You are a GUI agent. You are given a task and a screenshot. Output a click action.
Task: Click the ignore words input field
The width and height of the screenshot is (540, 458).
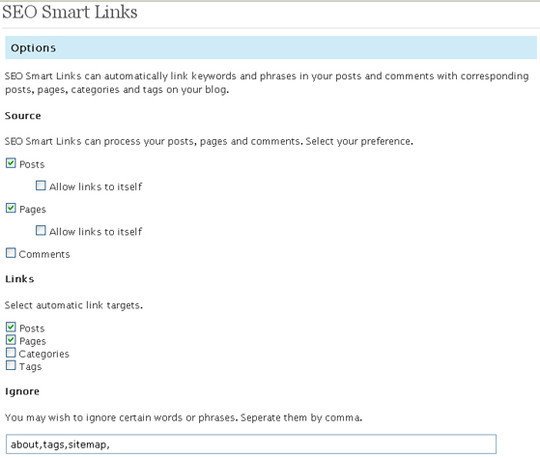pyautogui.click(x=251, y=444)
